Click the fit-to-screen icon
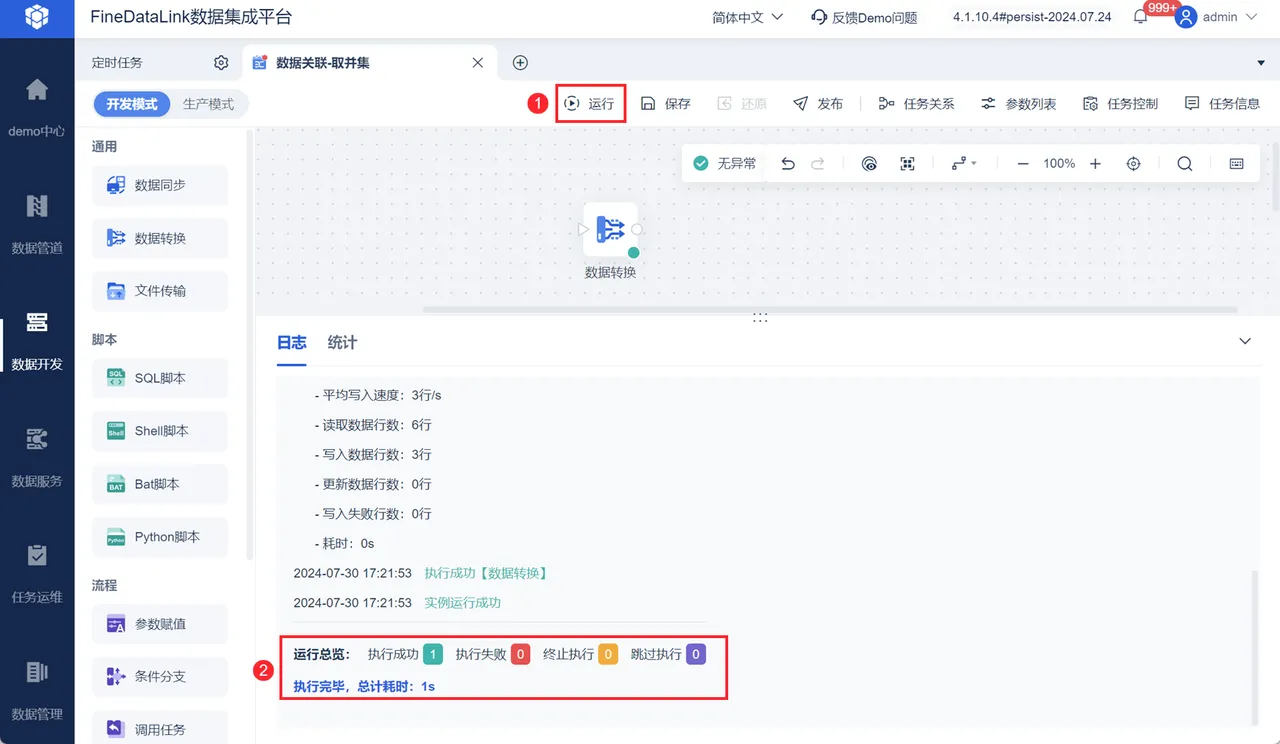 (x=907, y=163)
